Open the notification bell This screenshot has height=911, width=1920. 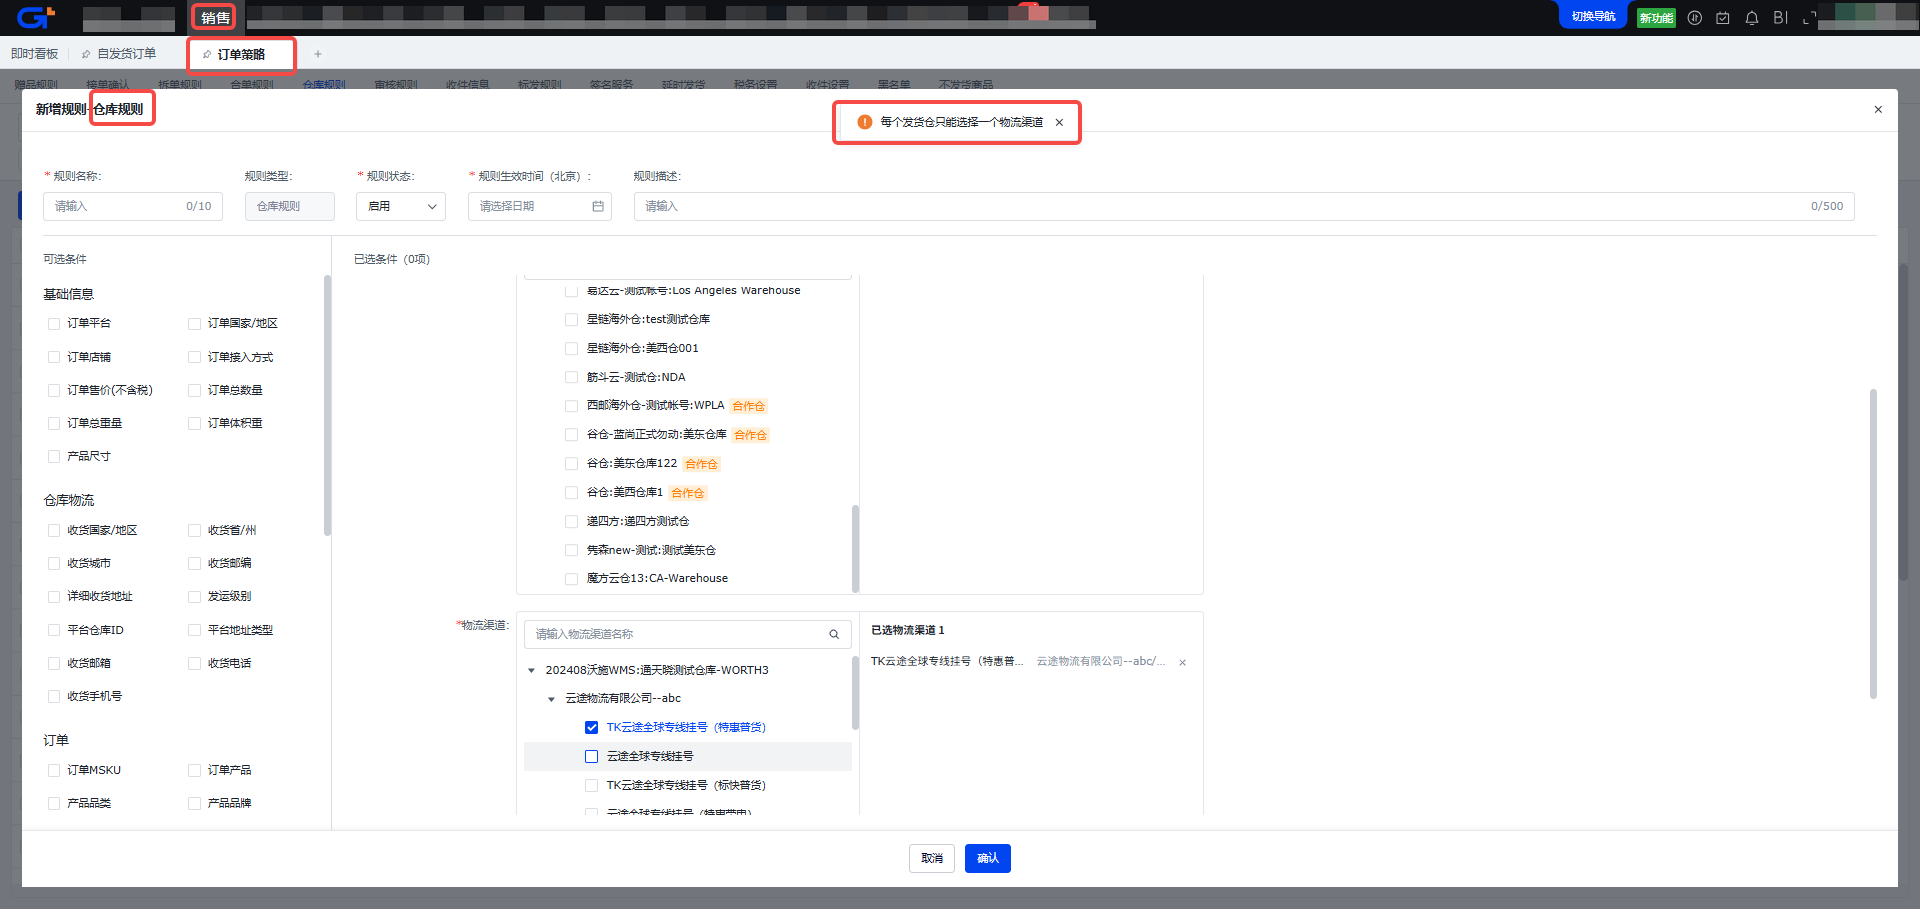pyautogui.click(x=1751, y=18)
